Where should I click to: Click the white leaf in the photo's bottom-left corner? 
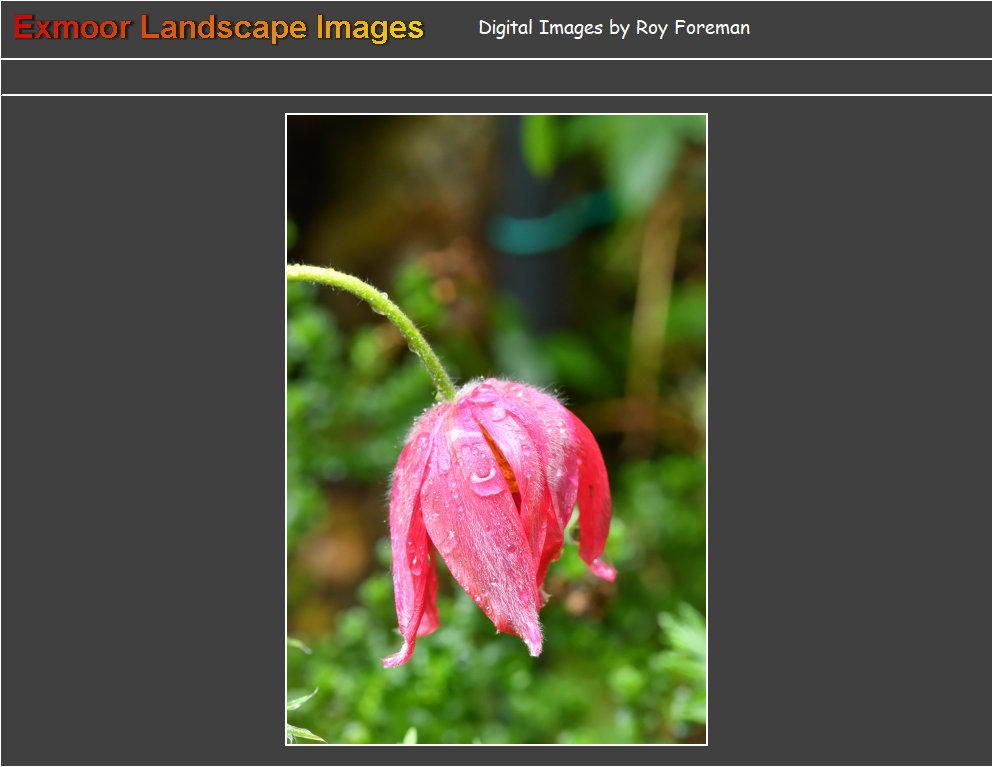tap(302, 732)
